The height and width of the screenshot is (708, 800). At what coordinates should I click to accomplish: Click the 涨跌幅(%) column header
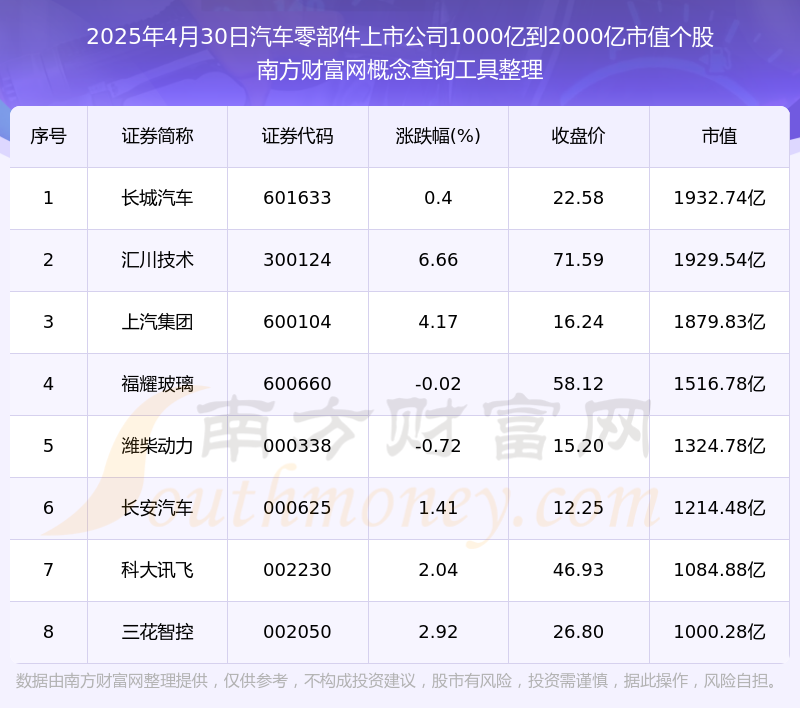tap(438, 136)
